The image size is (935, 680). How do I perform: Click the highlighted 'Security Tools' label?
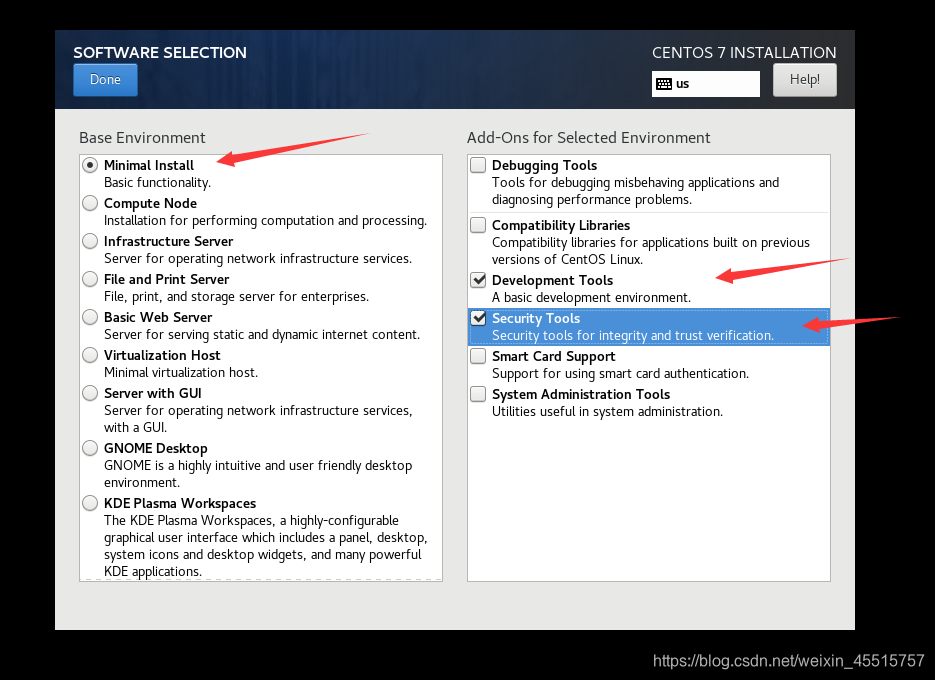(536, 319)
